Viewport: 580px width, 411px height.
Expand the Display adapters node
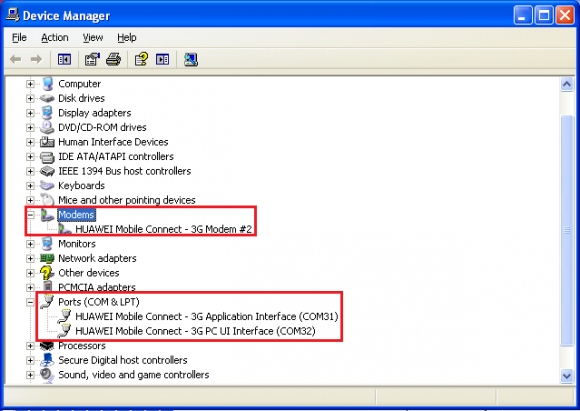pyautogui.click(x=30, y=113)
